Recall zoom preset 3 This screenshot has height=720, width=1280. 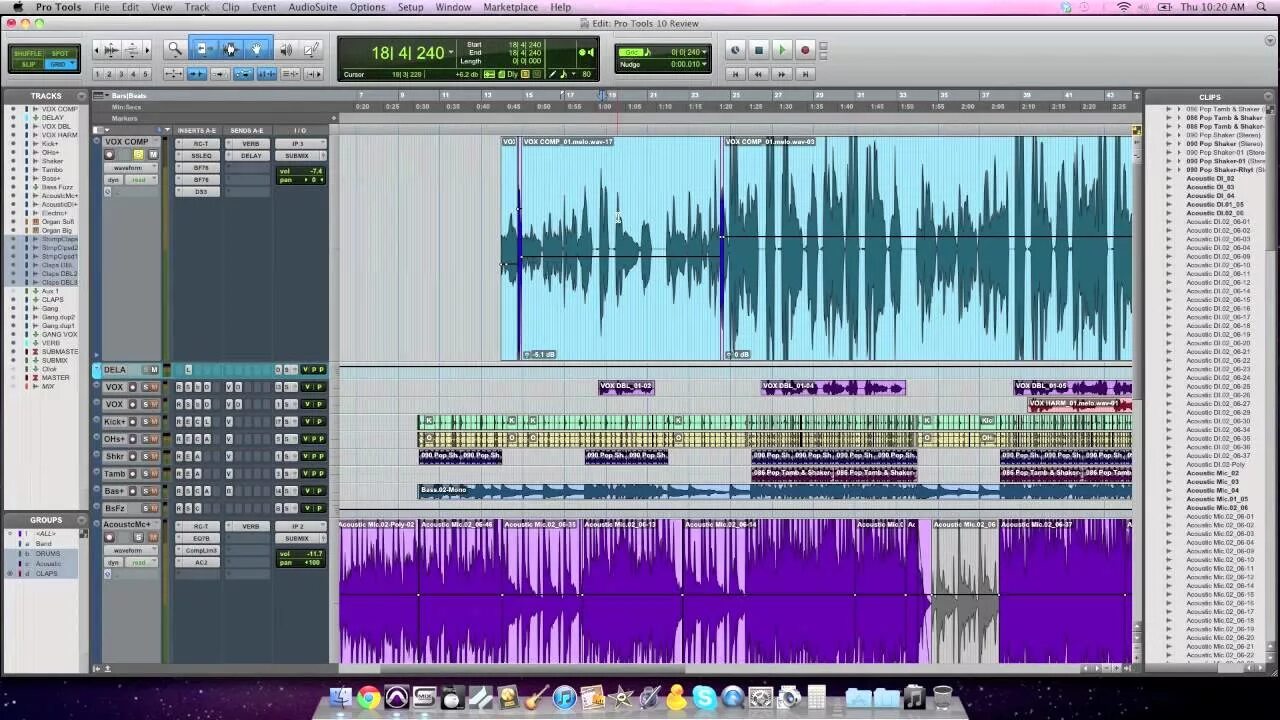tap(122, 74)
